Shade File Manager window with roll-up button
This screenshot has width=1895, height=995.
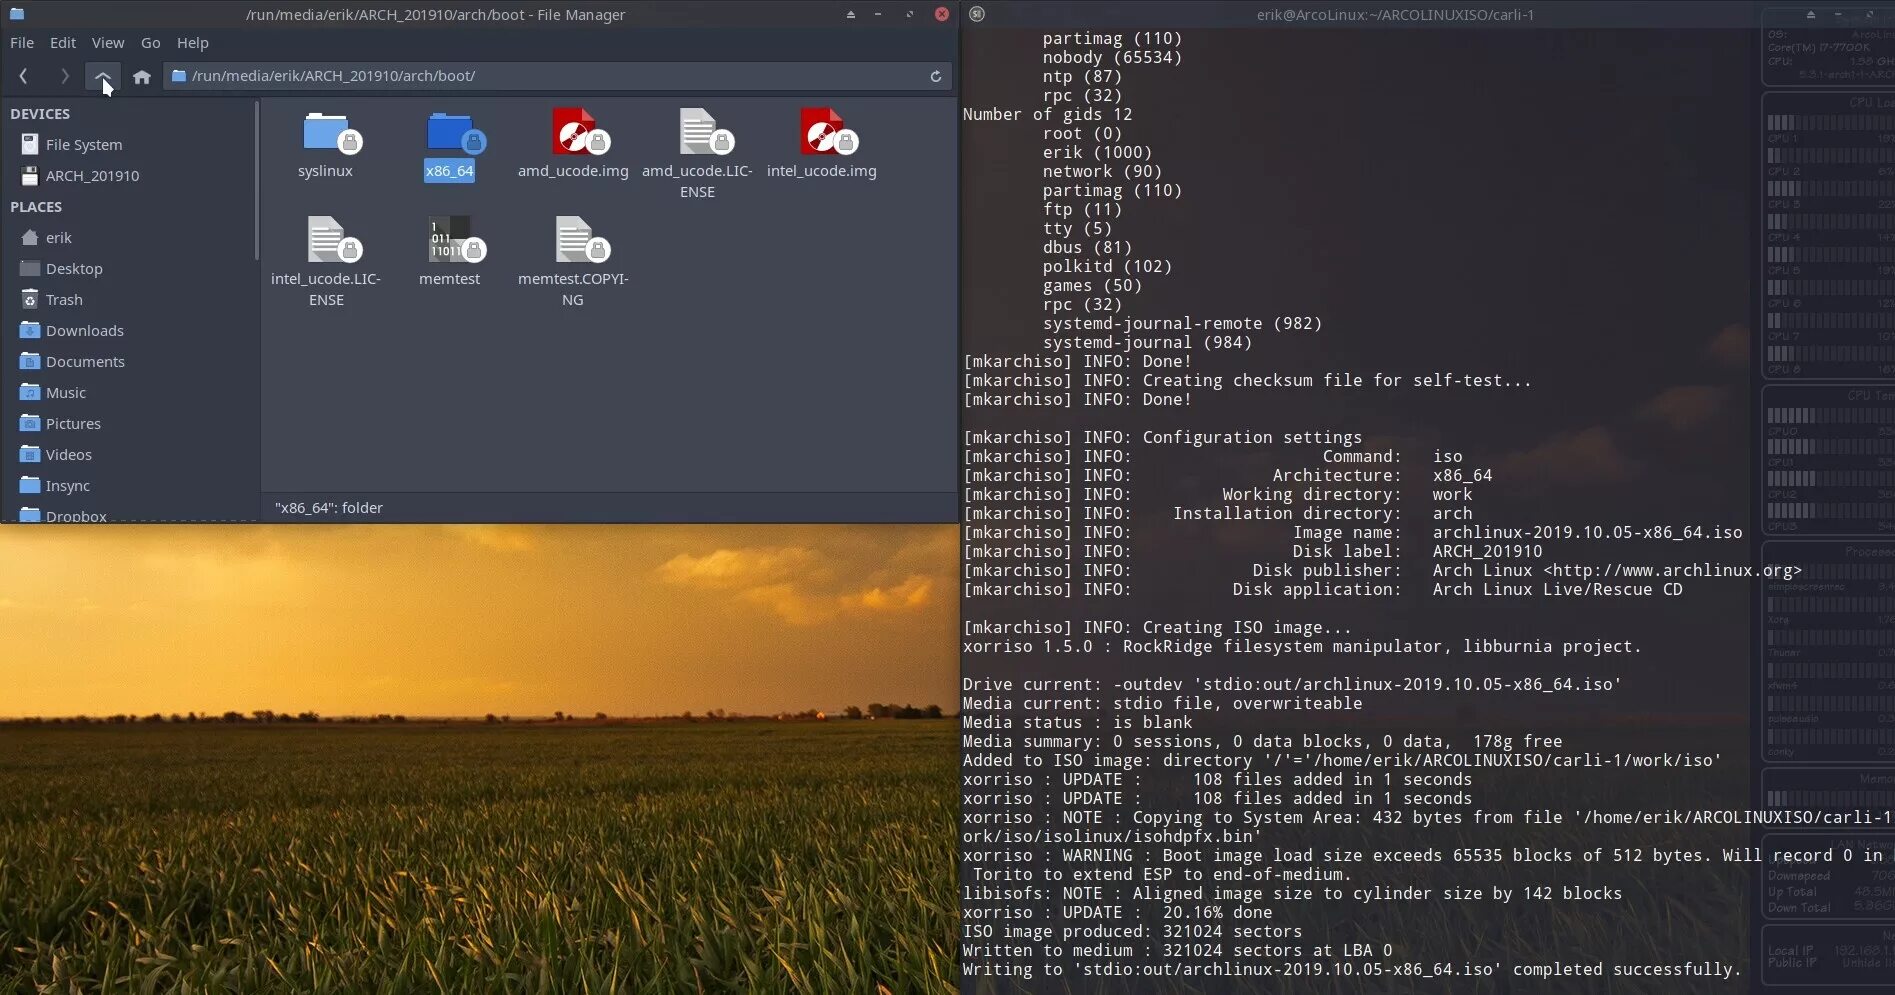(x=851, y=14)
